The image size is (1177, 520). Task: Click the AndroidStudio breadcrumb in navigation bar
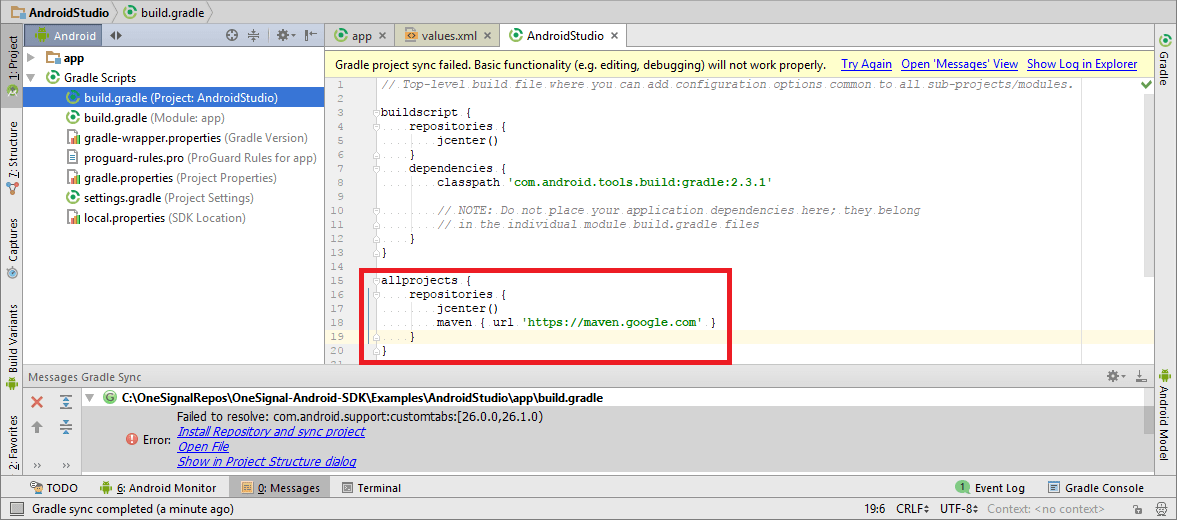[58, 12]
